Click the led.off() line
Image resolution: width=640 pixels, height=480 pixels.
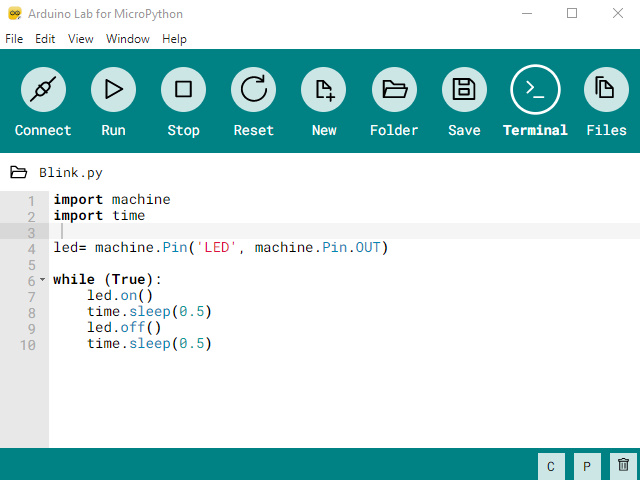(124, 327)
